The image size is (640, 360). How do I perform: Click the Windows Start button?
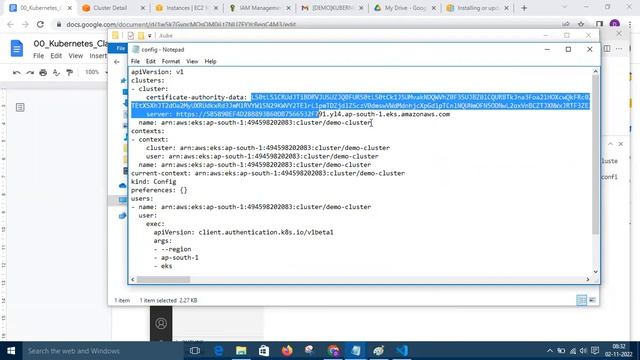tap(11, 351)
